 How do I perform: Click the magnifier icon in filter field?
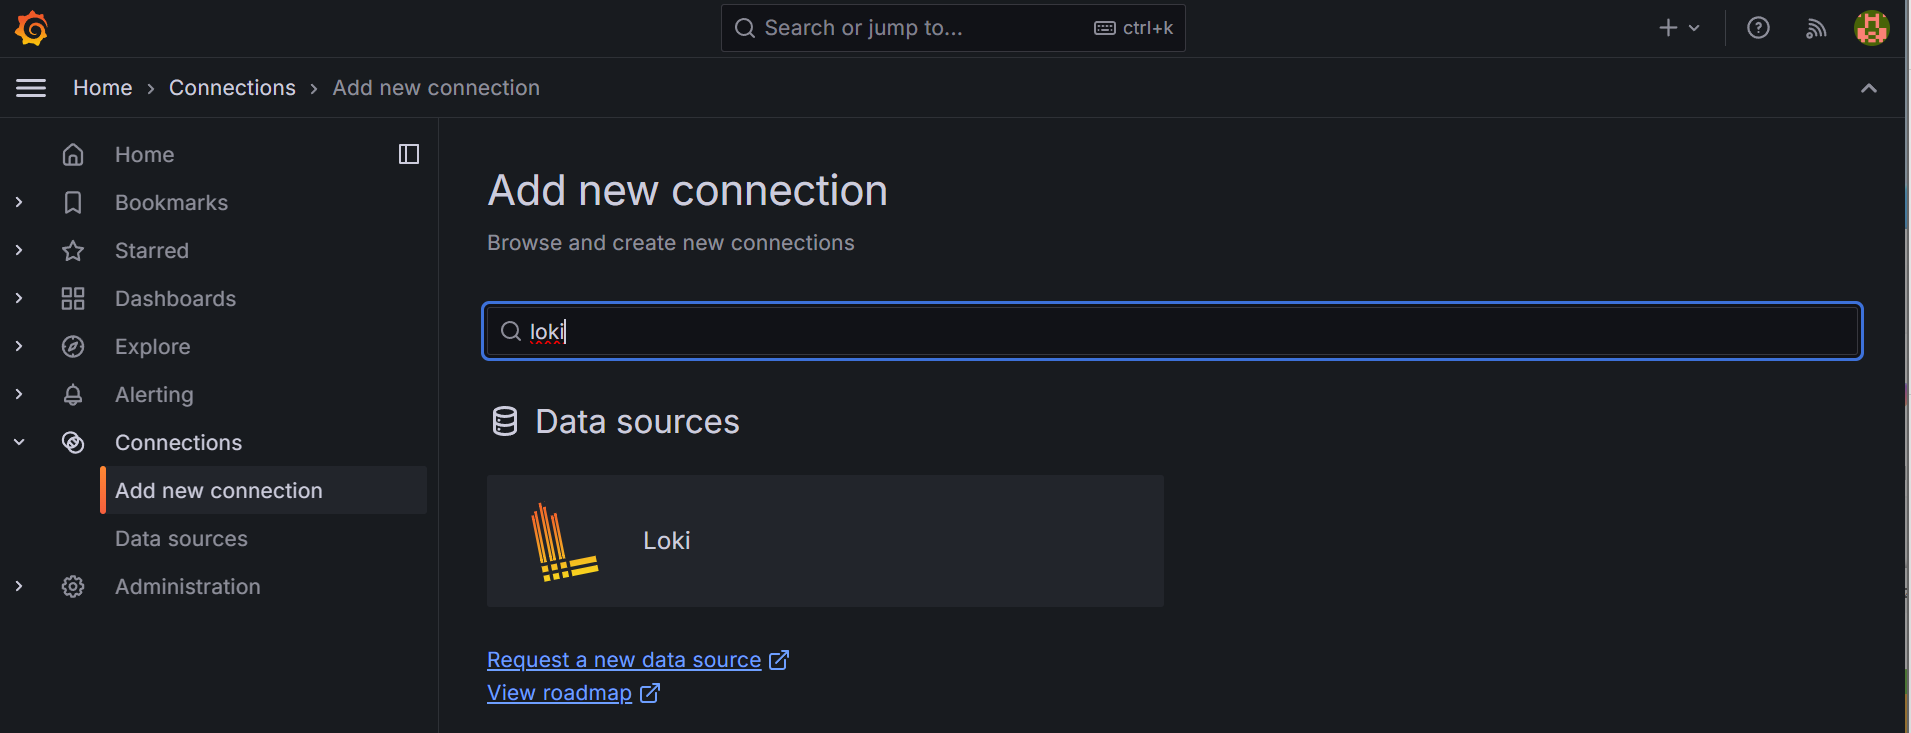[x=511, y=331]
